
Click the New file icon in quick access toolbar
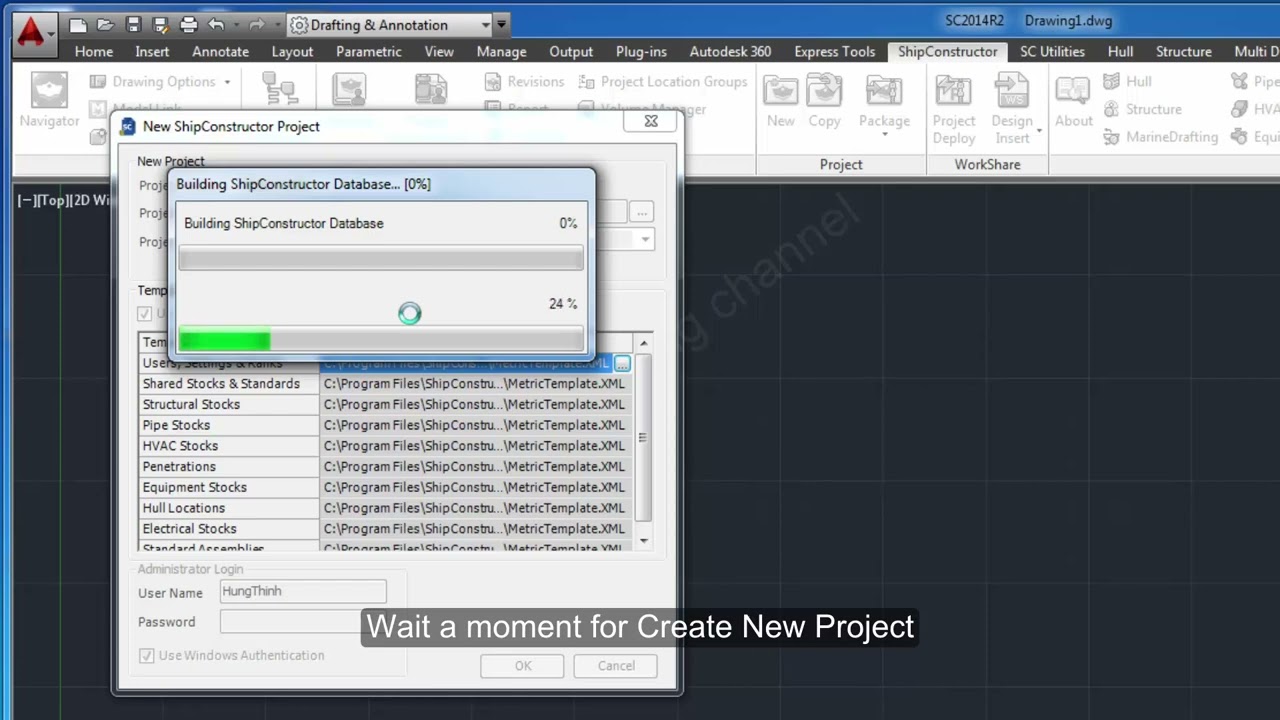point(79,24)
